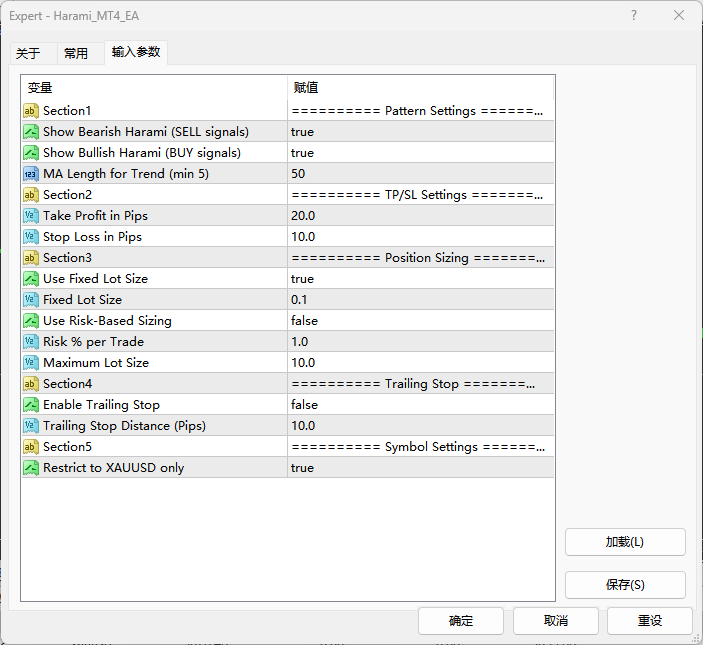Image resolution: width=703 pixels, height=645 pixels.
Task: Click the integer icon beside MA Length for Trend
Action: 31,174
